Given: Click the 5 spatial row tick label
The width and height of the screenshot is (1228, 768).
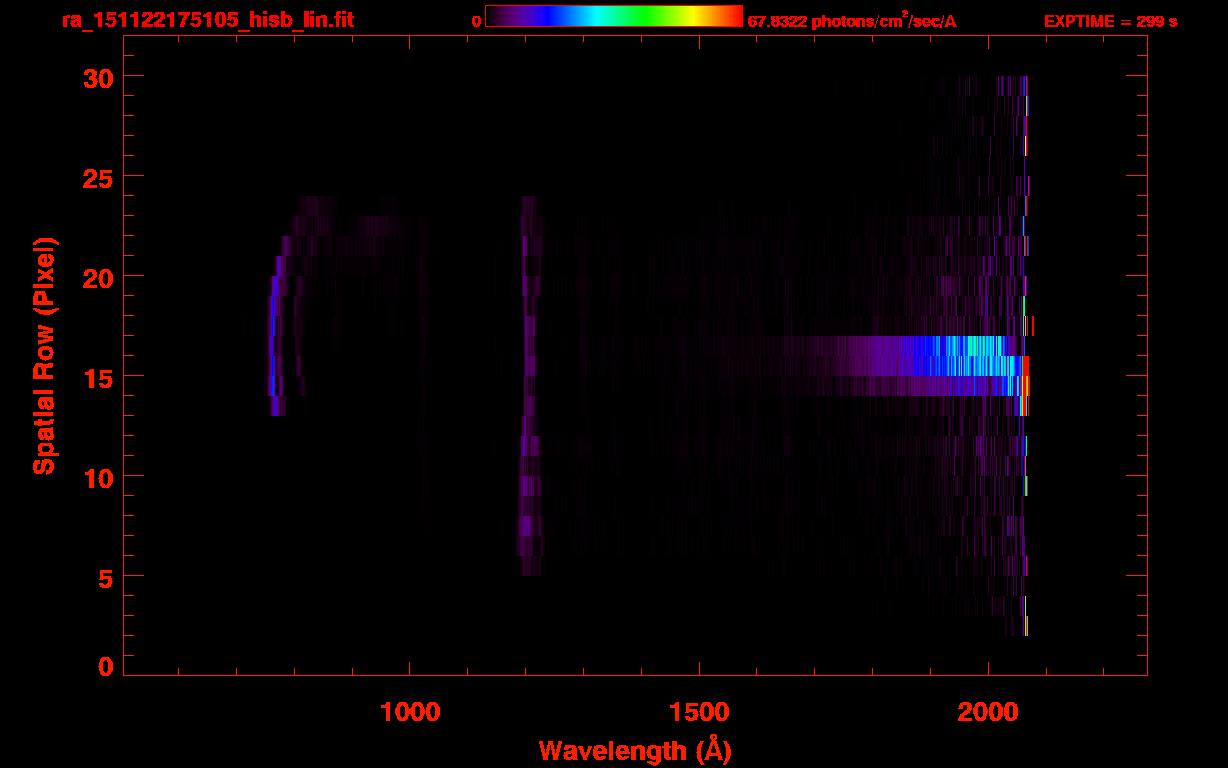Looking at the screenshot, I should coord(106,577).
